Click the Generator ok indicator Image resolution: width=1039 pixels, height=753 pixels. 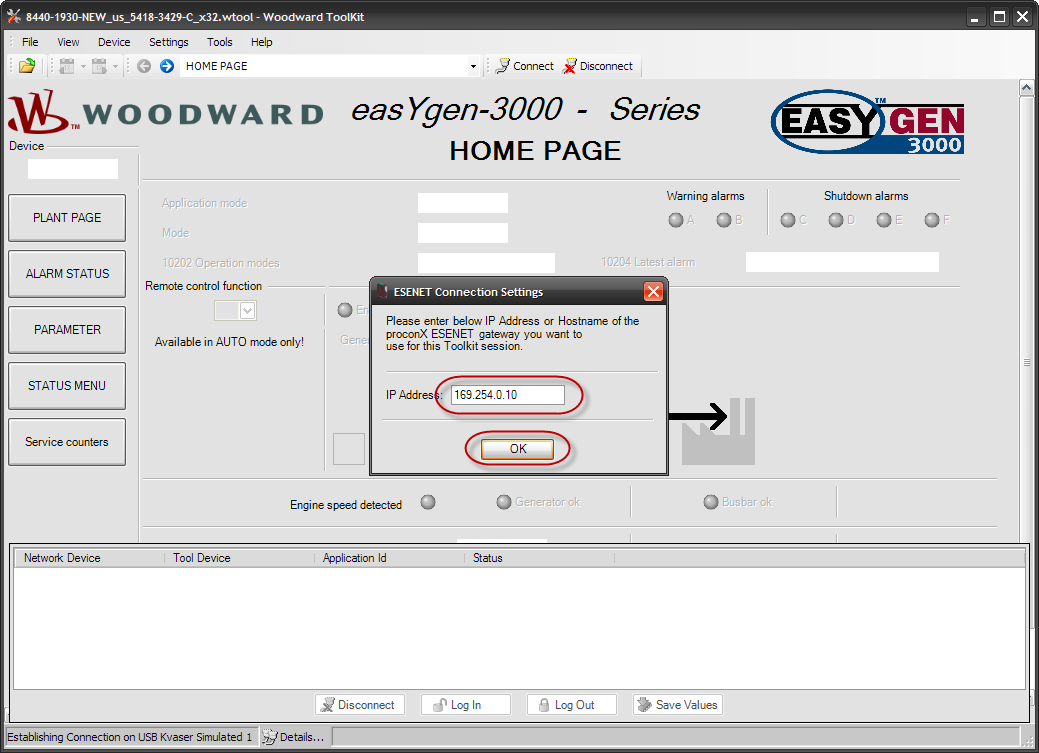click(504, 502)
